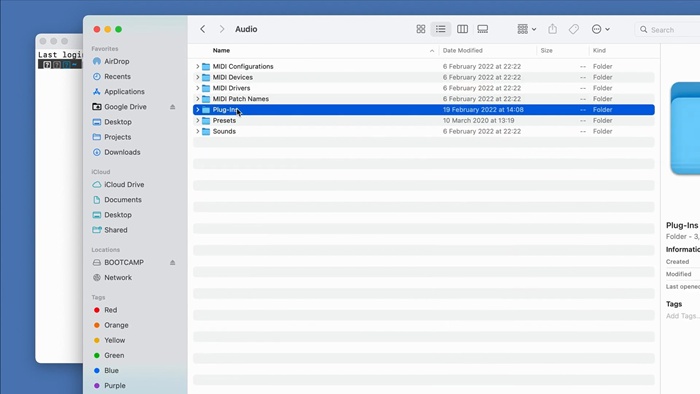Filter by the Red tag
The height and width of the screenshot is (394, 700).
point(110,310)
